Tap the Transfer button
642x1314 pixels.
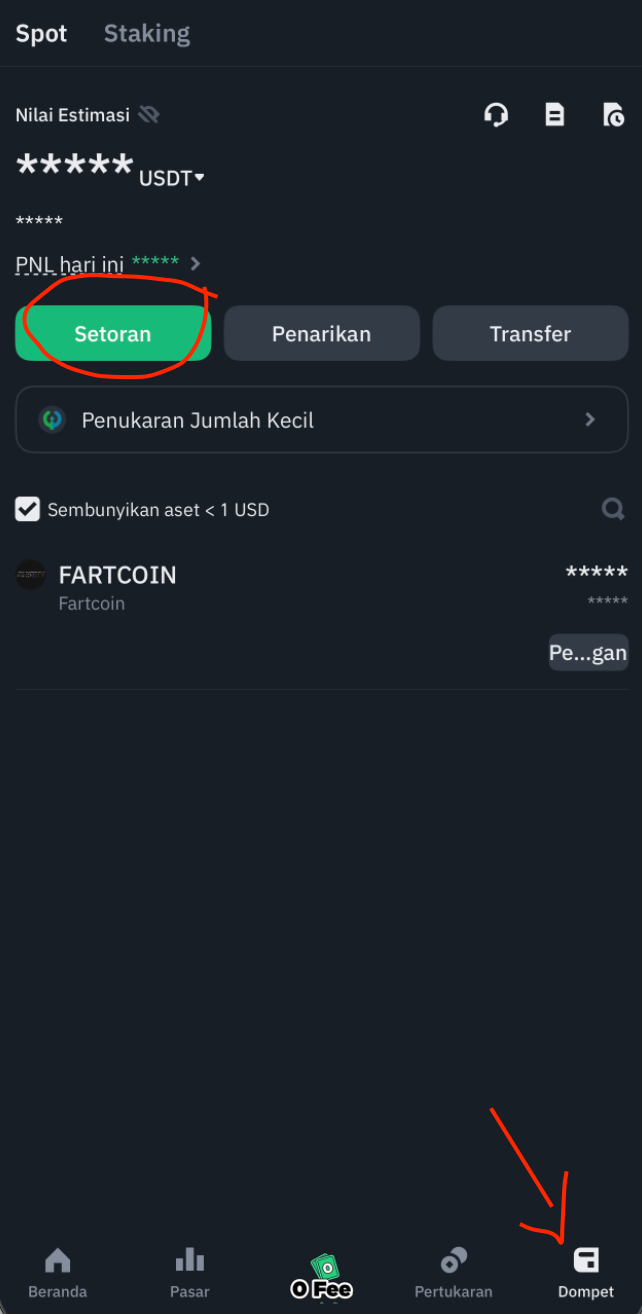point(530,334)
